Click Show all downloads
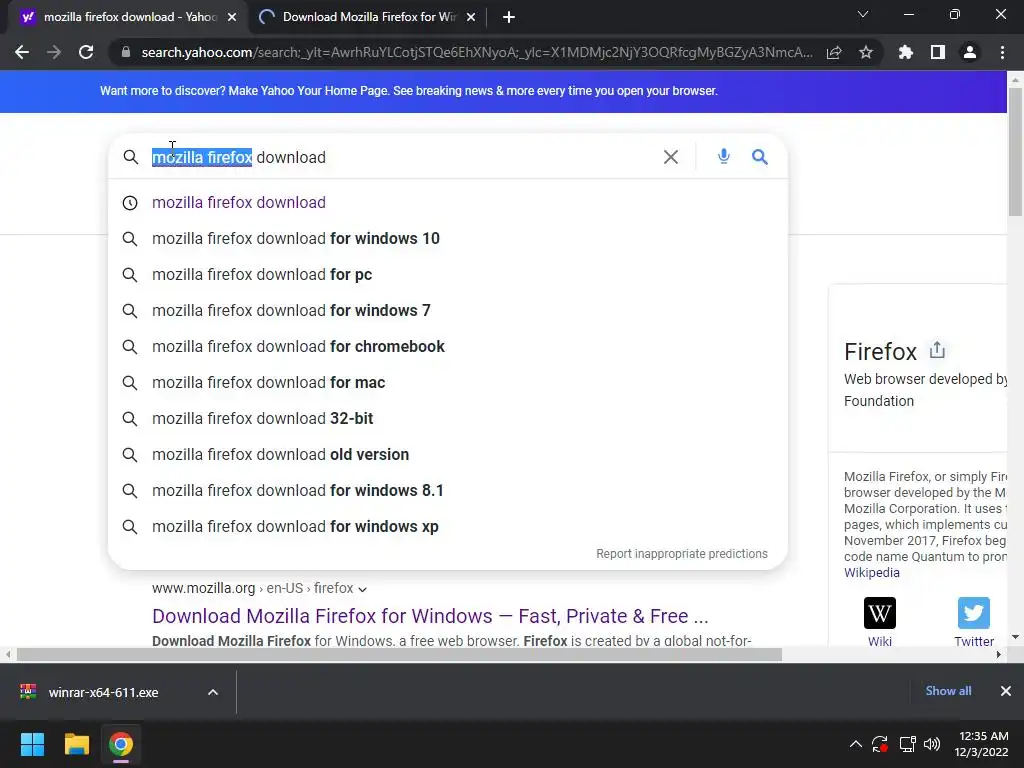This screenshot has height=768, width=1024. coord(948,691)
